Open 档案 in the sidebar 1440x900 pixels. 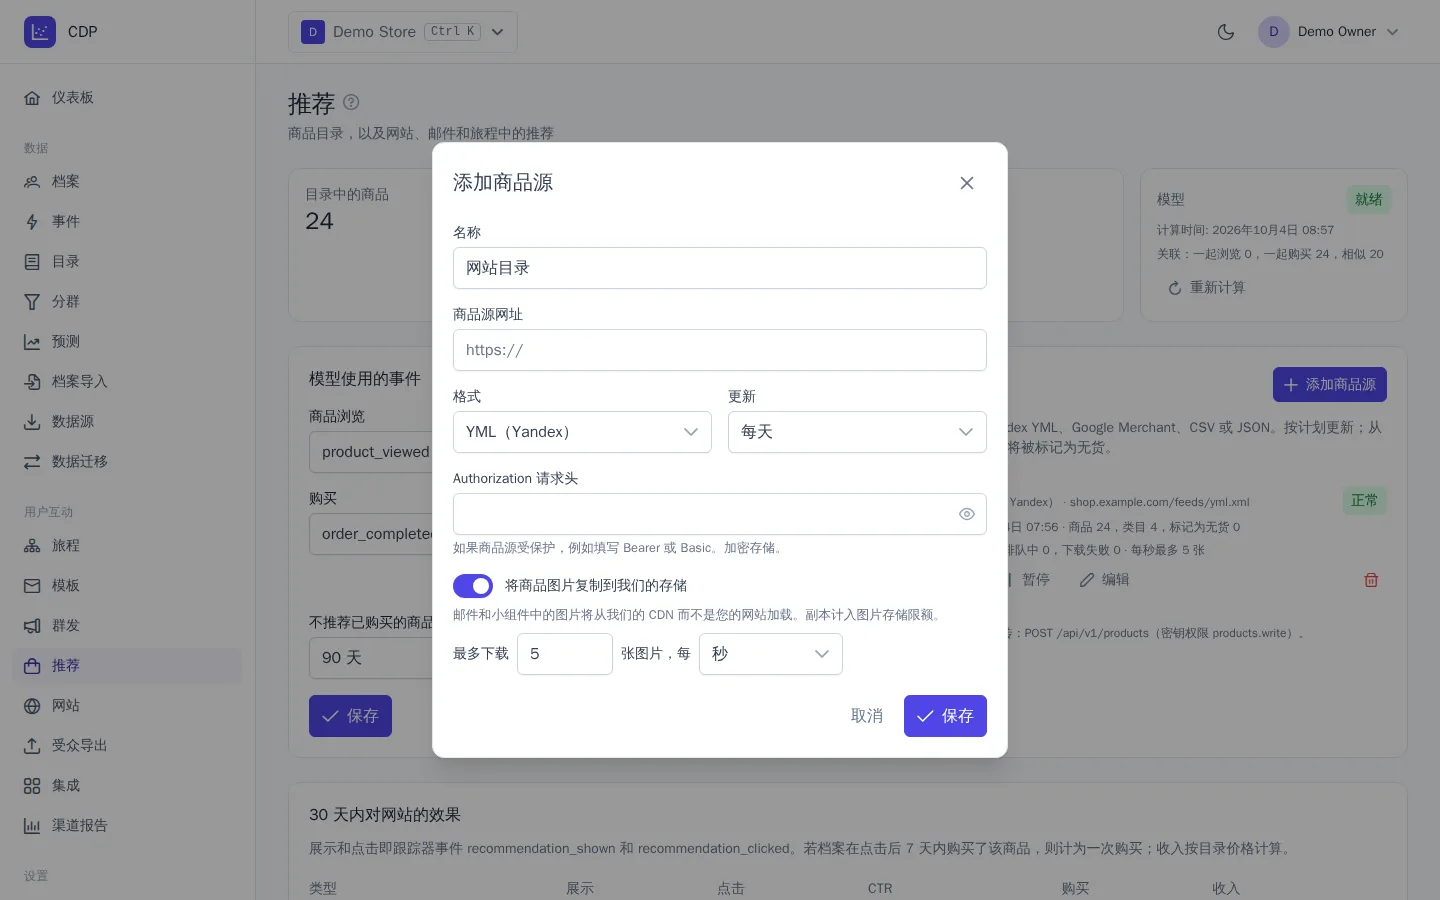[128, 182]
